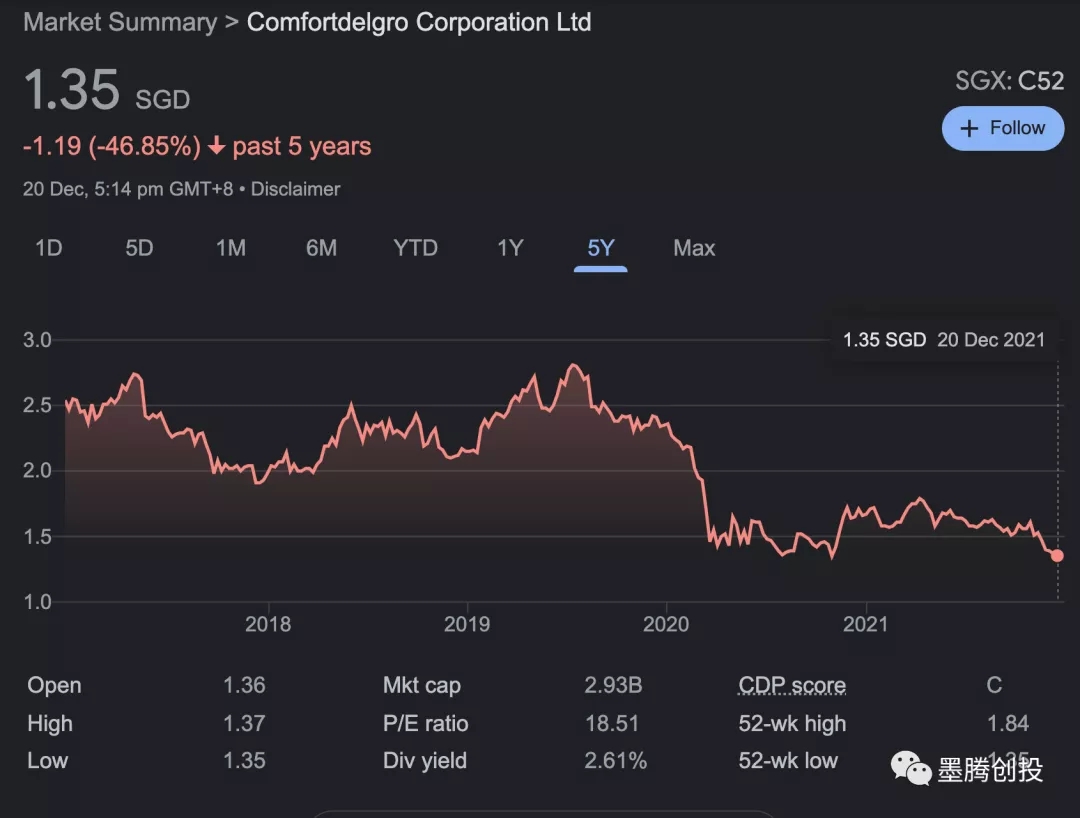Screen dimensions: 1080x818
Task: Click the CDP score label link
Action: click(x=792, y=686)
